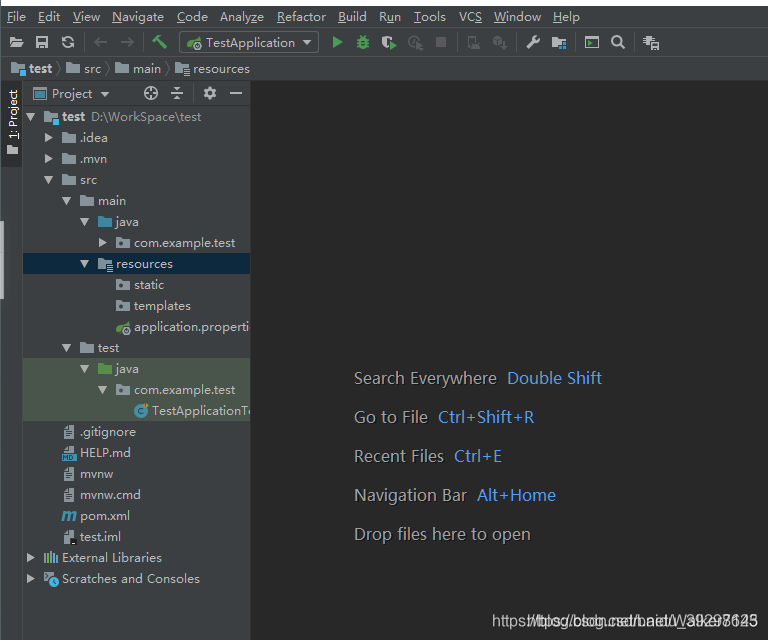
Task: Expand External Libraries node
Action: click(x=30, y=557)
